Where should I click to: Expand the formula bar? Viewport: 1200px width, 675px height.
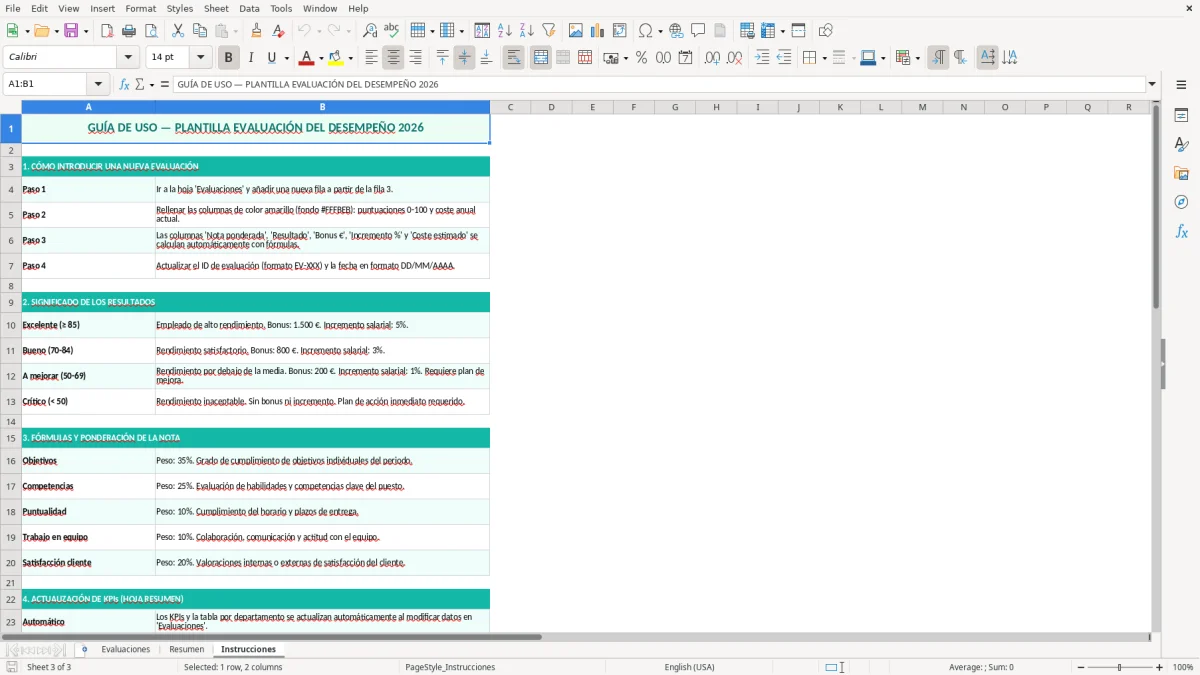coord(1152,84)
